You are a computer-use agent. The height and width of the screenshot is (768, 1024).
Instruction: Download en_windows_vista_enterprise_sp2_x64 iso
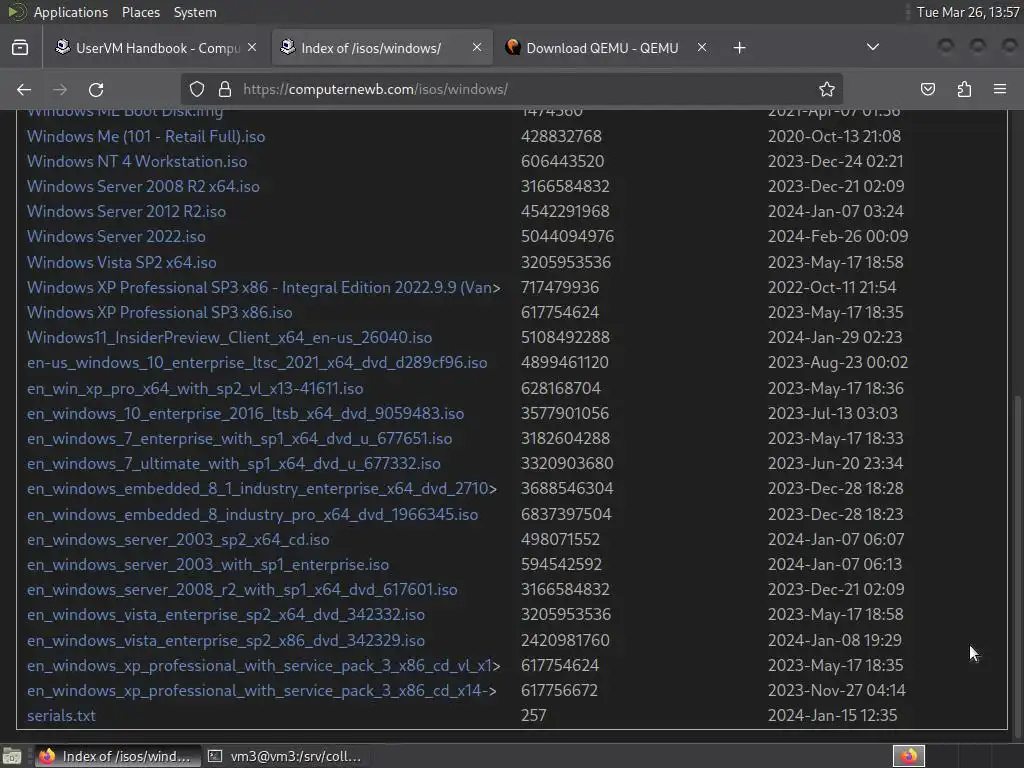pyautogui.click(x=226, y=615)
